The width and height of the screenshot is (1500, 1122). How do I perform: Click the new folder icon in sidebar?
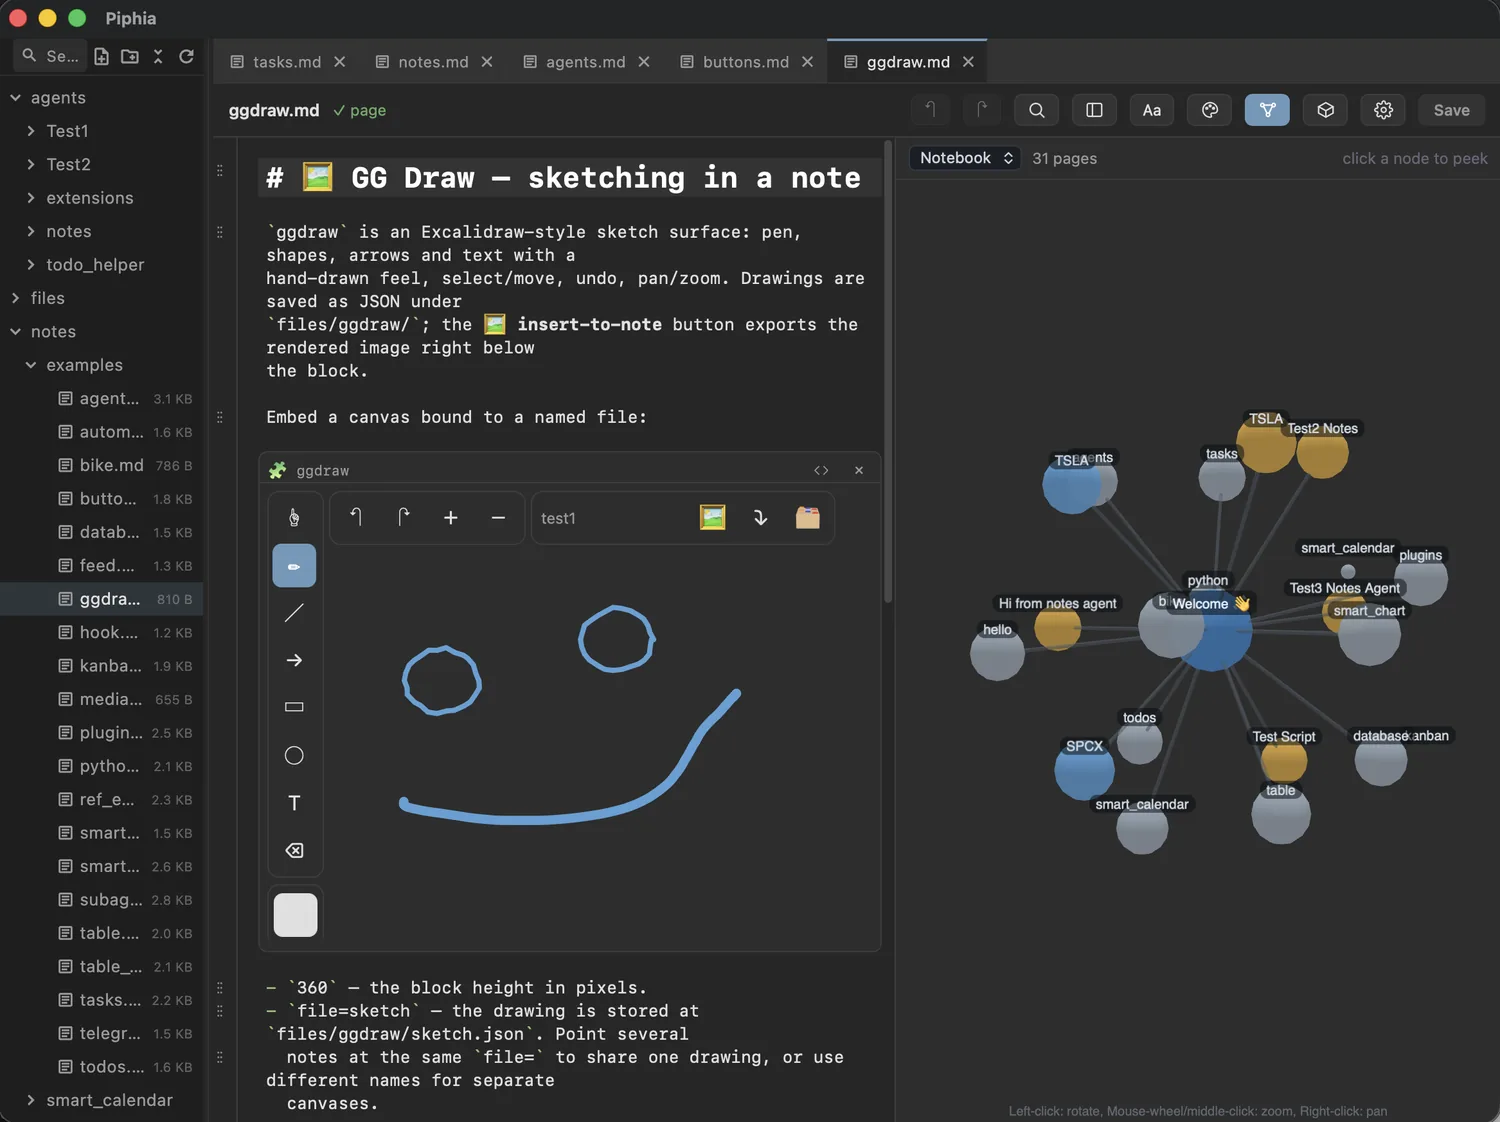(130, 56)
